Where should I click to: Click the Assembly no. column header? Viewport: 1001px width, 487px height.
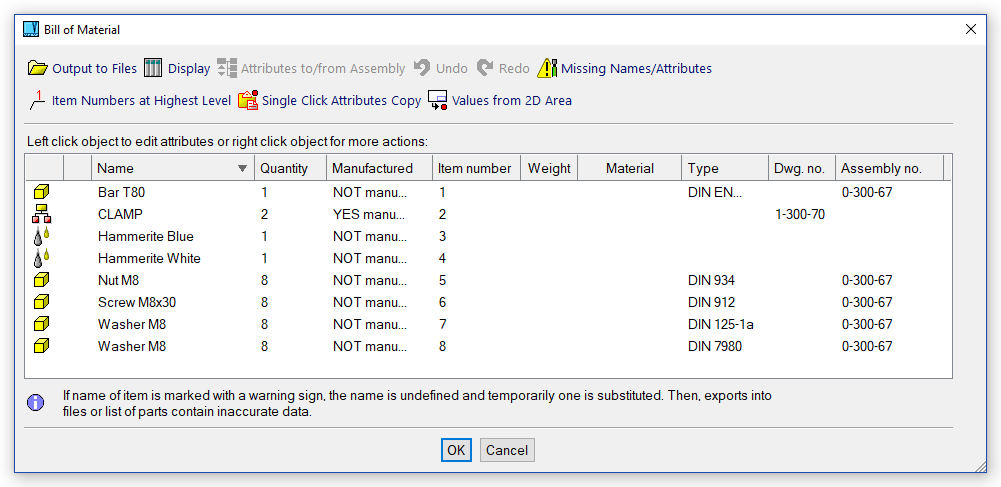[x=880, y=168]
